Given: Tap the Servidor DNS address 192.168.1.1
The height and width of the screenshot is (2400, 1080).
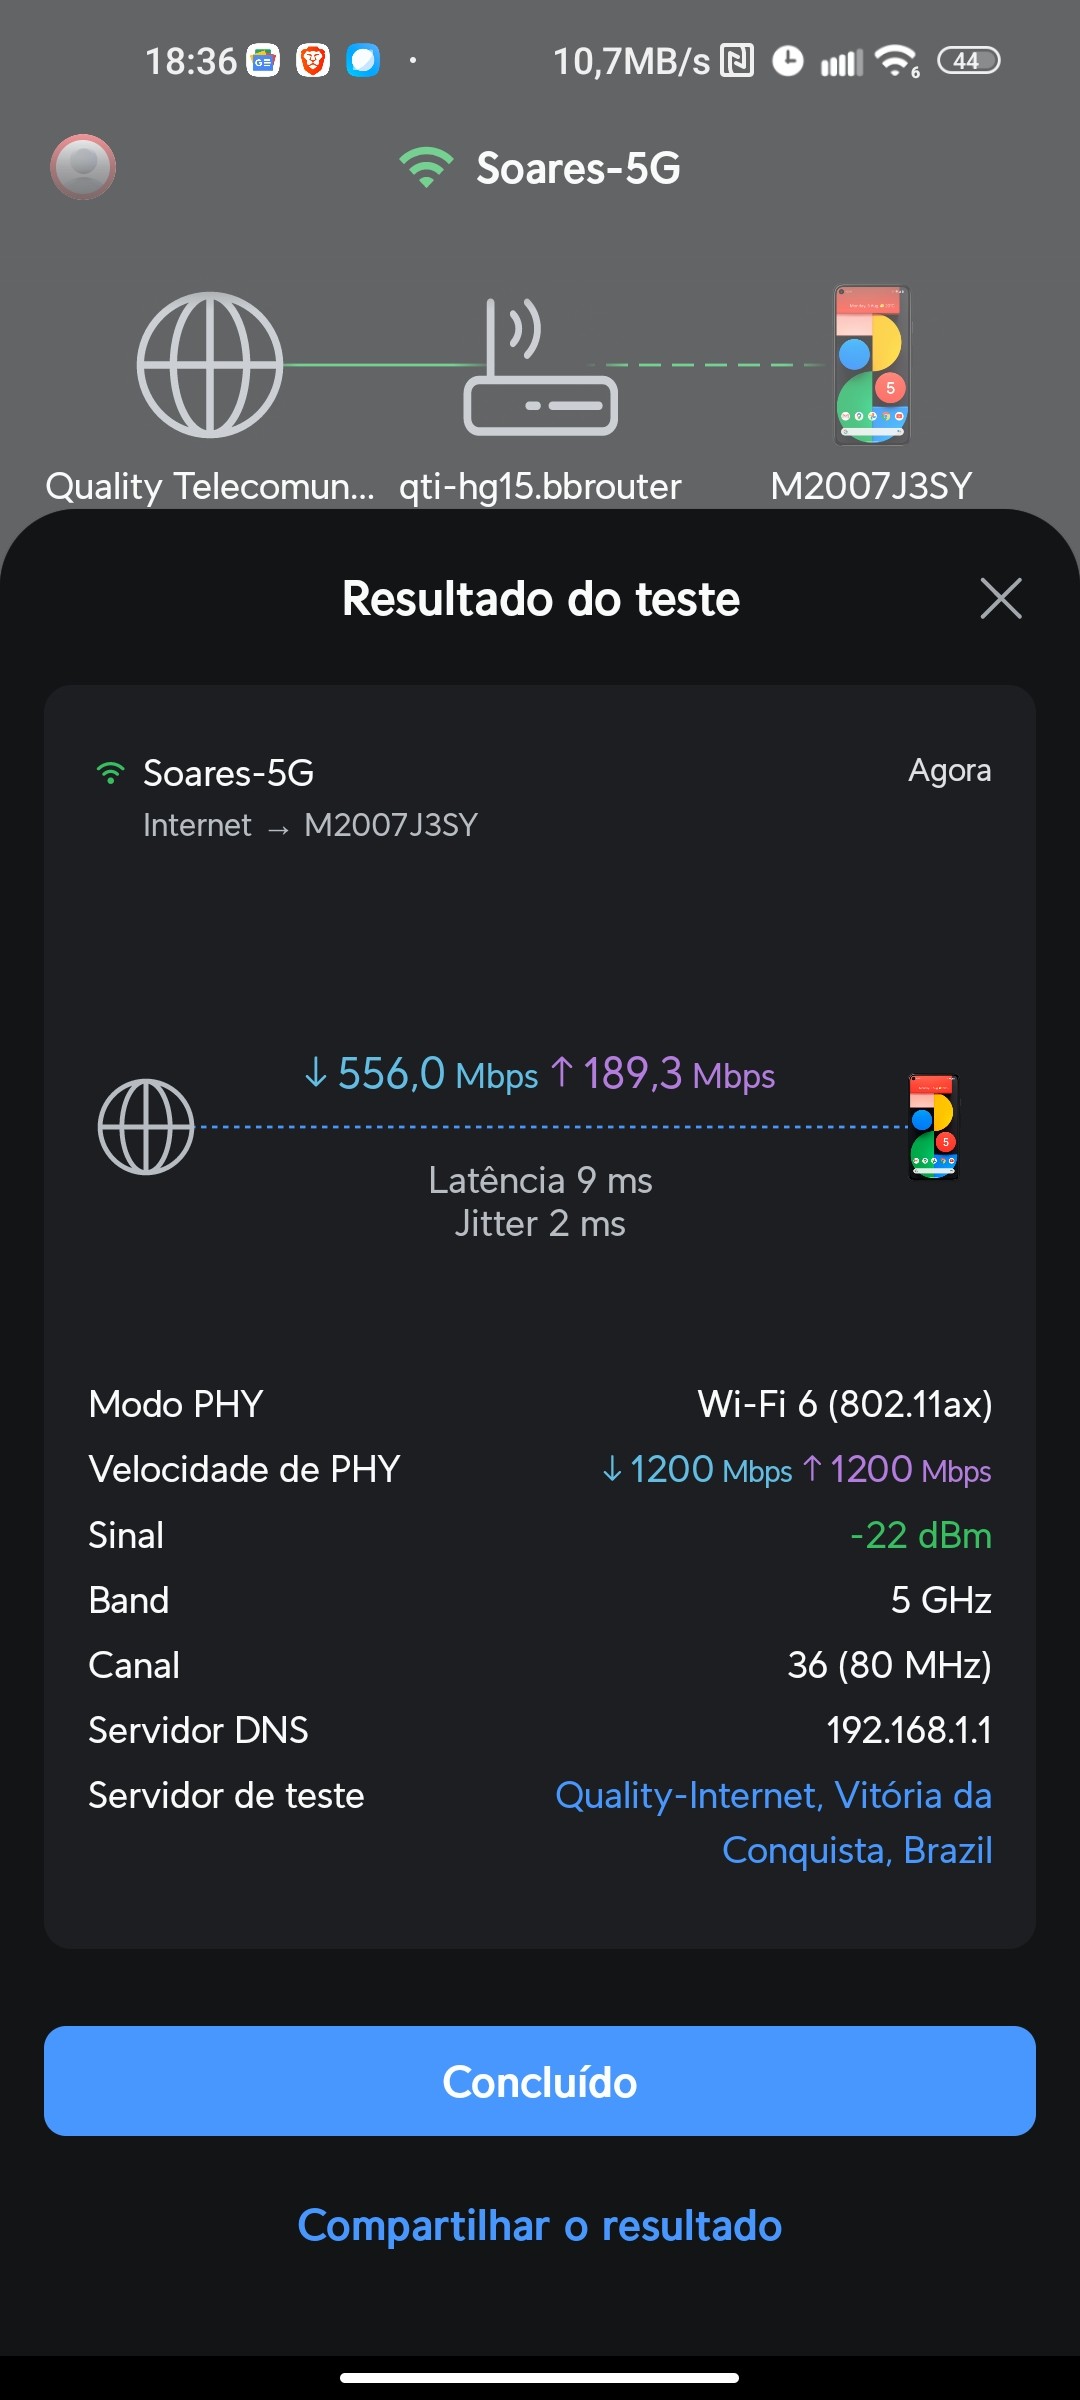Looking at the screenshot, I should 908,1730.
